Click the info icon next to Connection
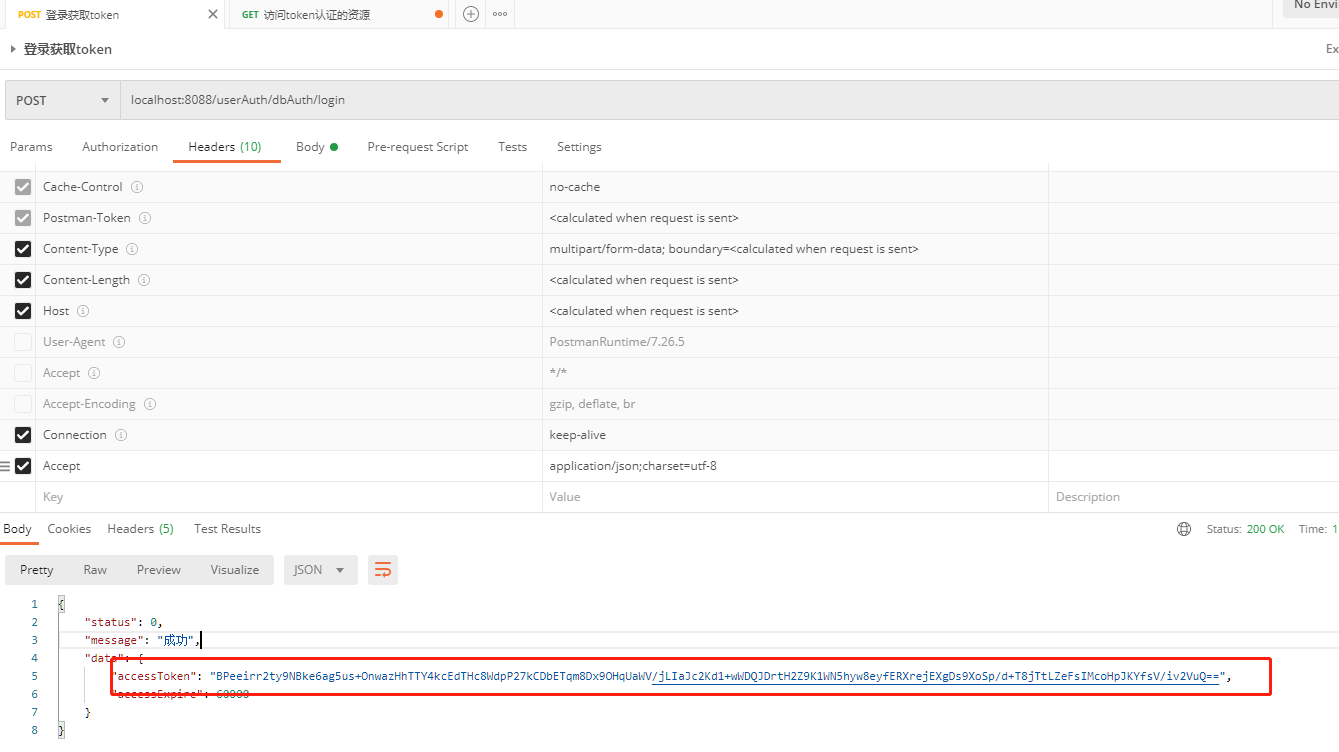 [x=121, y=435]
